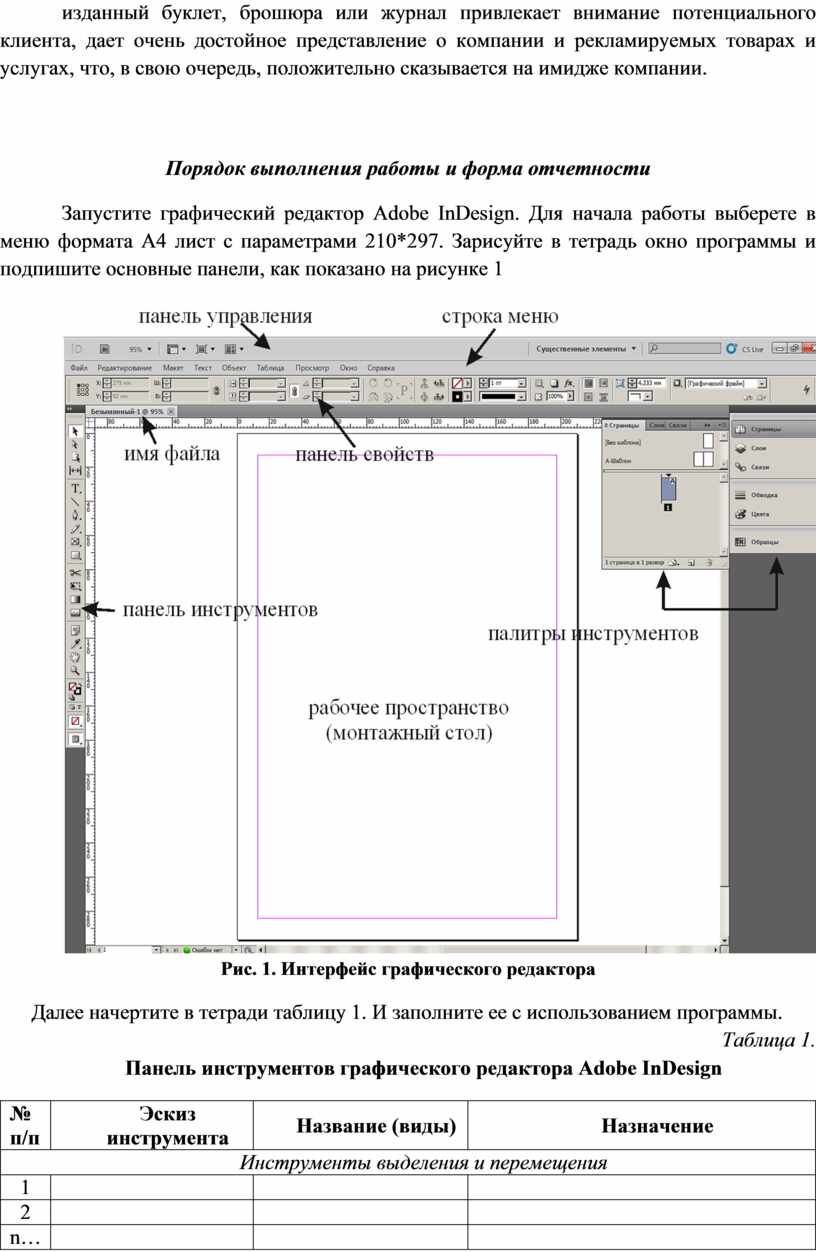Select the page 1 thumbnail in Pages panel
The height and width of the screenshot is (1252, 816).
[x=668, y=489]
